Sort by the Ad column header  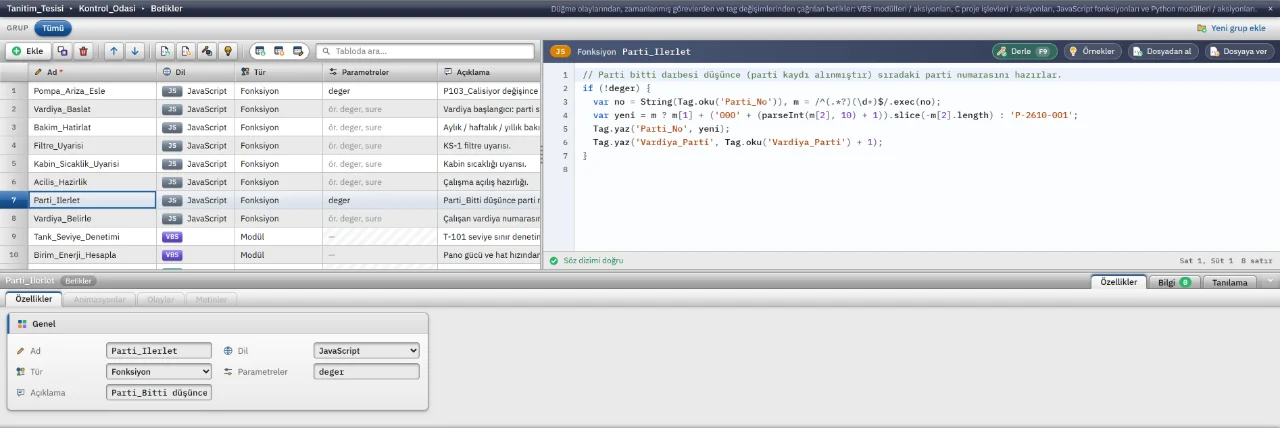(x=92, y=72)
